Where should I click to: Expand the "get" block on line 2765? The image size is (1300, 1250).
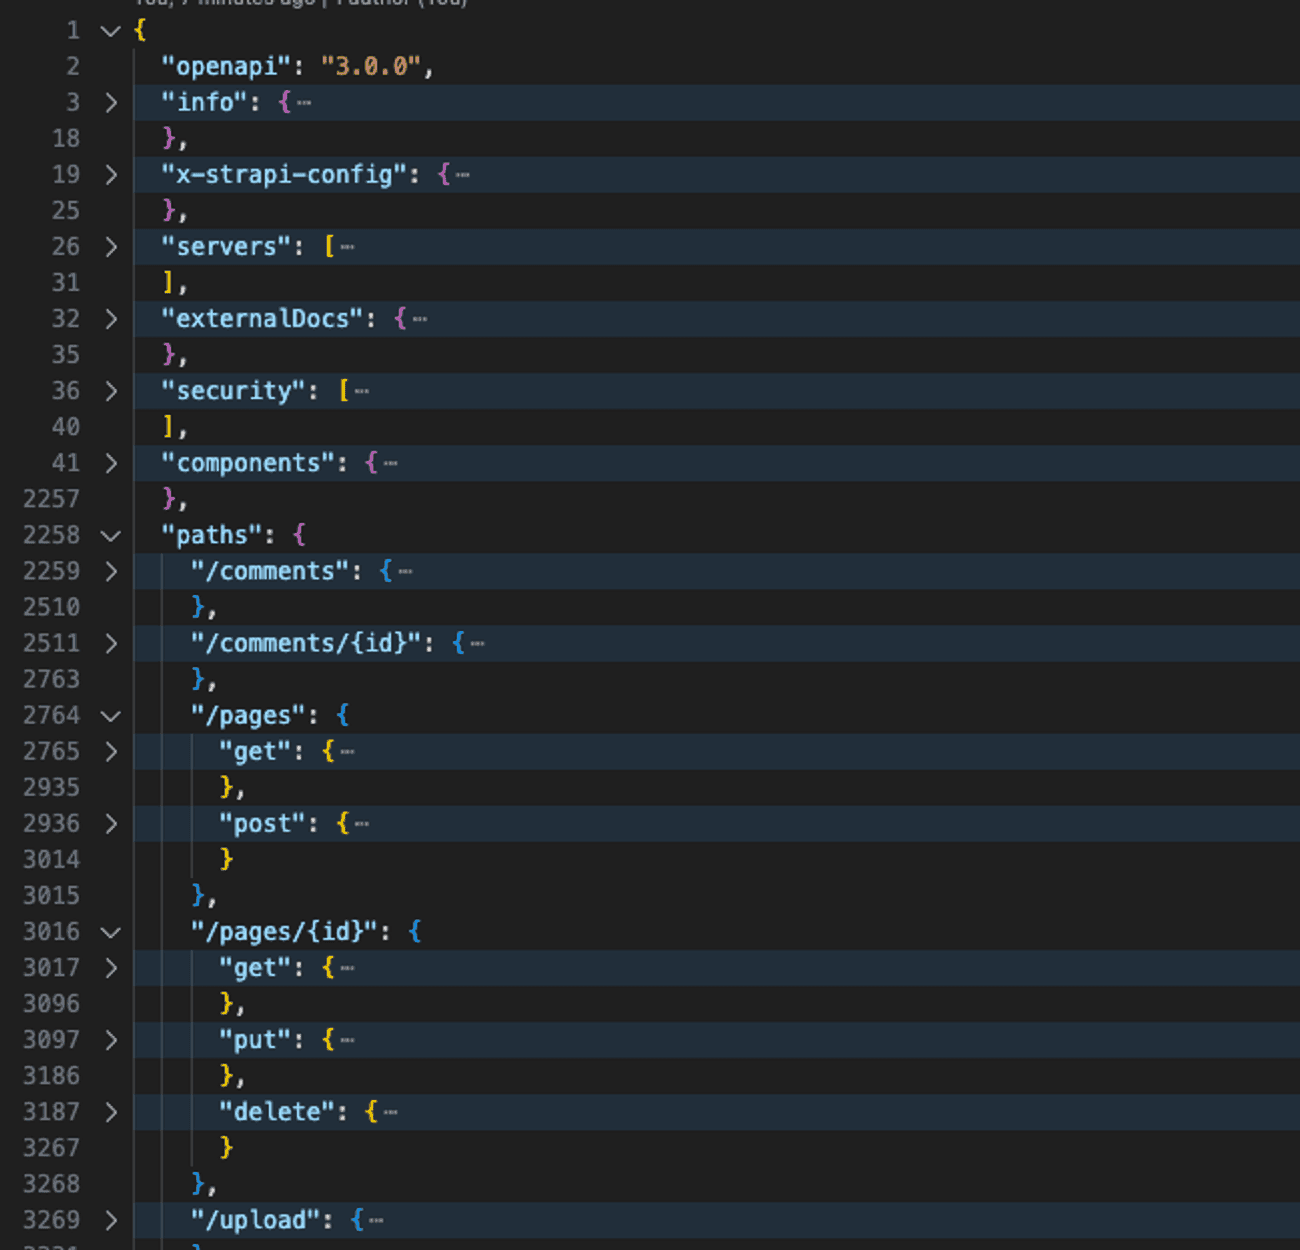111,751
